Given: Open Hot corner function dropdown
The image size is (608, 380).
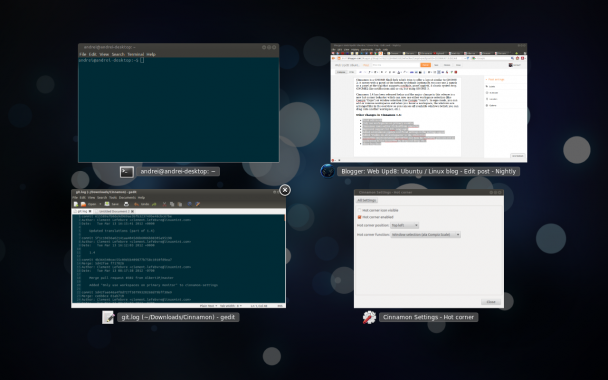Looking at the screenshot, I should point(425,235).
